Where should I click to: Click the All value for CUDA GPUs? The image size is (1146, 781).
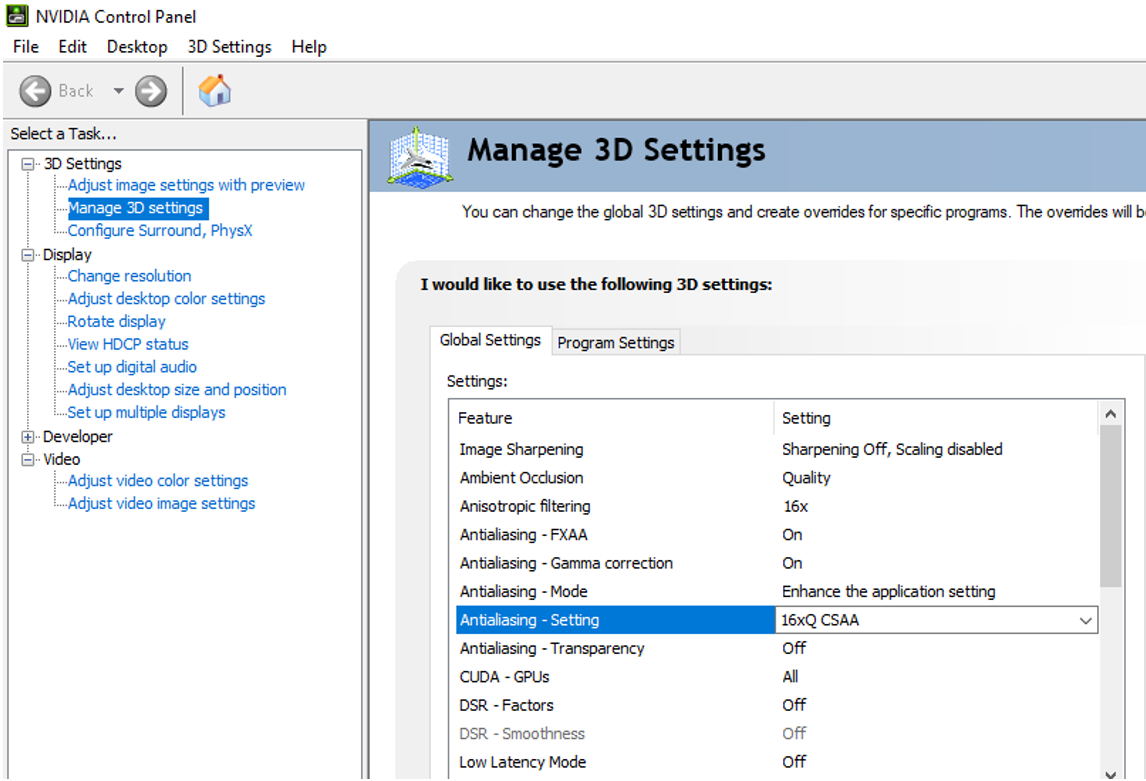click(790, 677)
